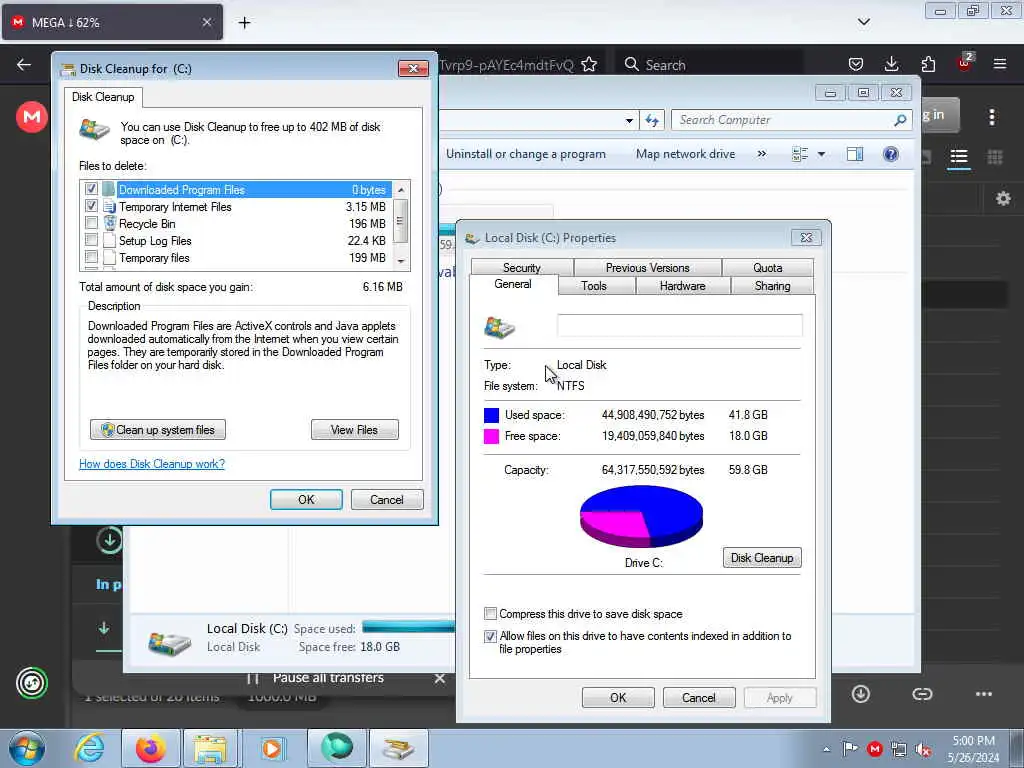Click Map network drive

point(685,154)
